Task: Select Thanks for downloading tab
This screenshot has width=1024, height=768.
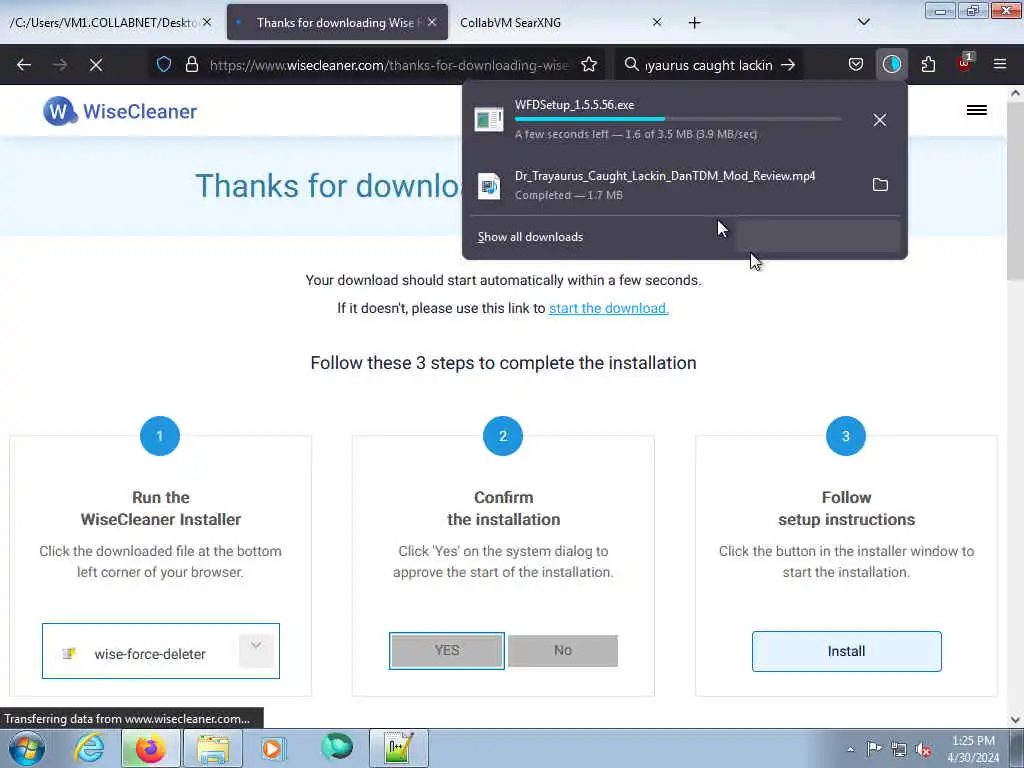Action: coord(336,22)
